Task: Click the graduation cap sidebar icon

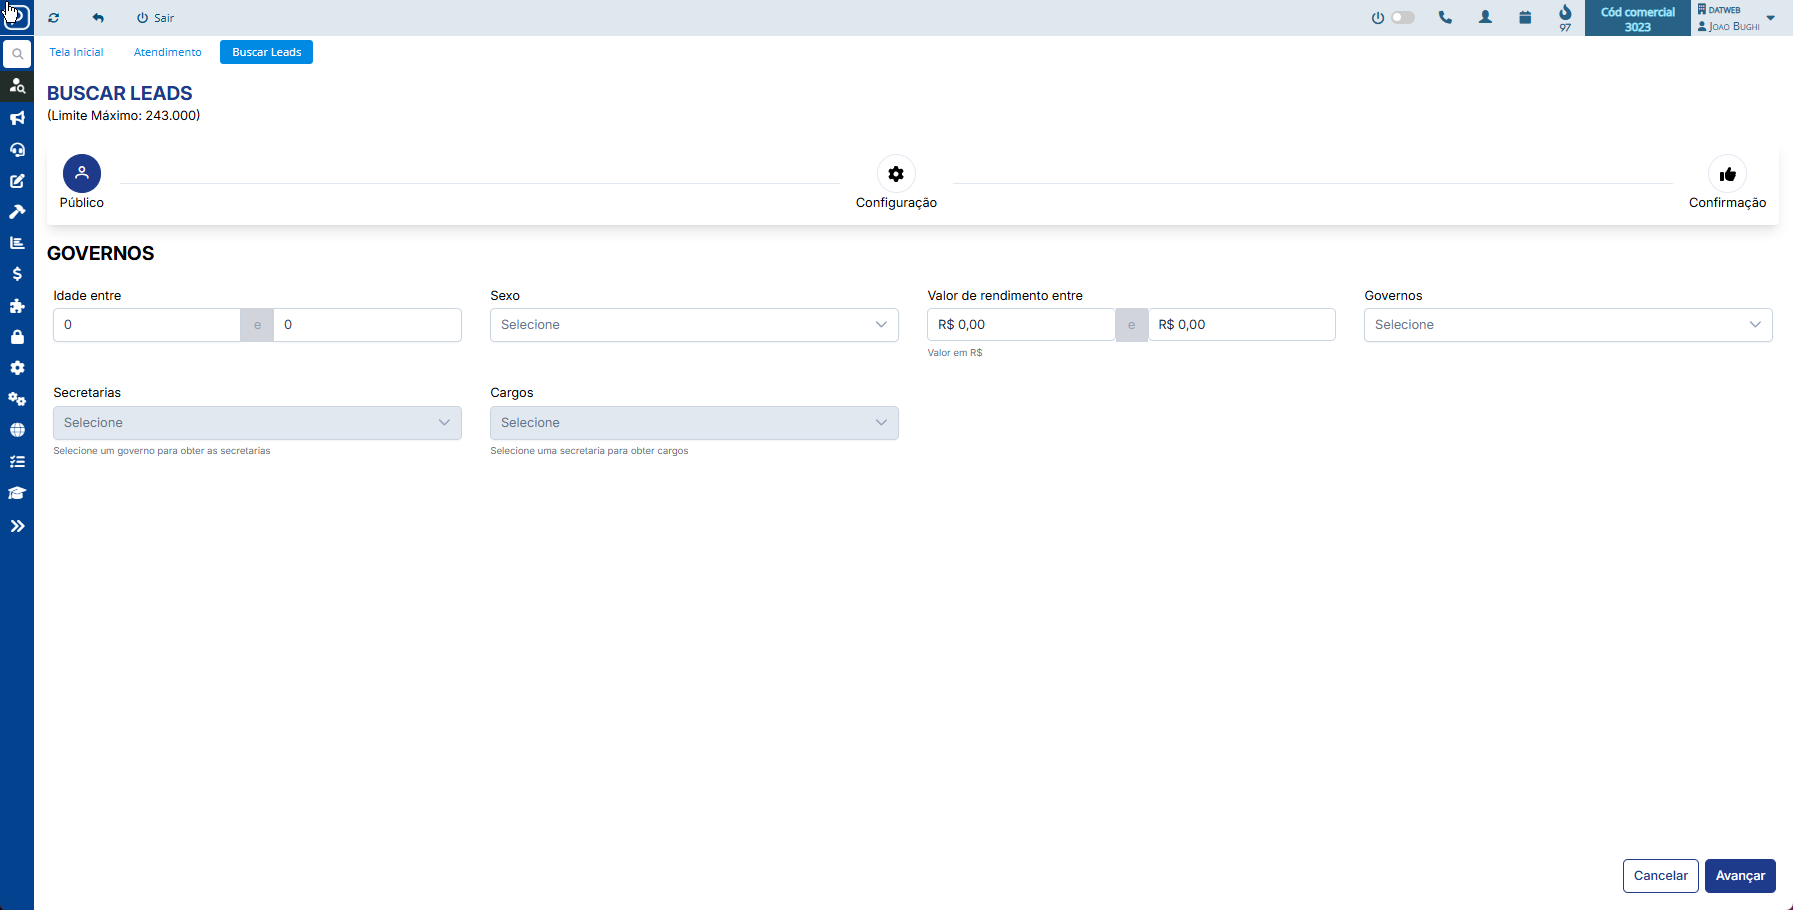Action: pos(17,493)
